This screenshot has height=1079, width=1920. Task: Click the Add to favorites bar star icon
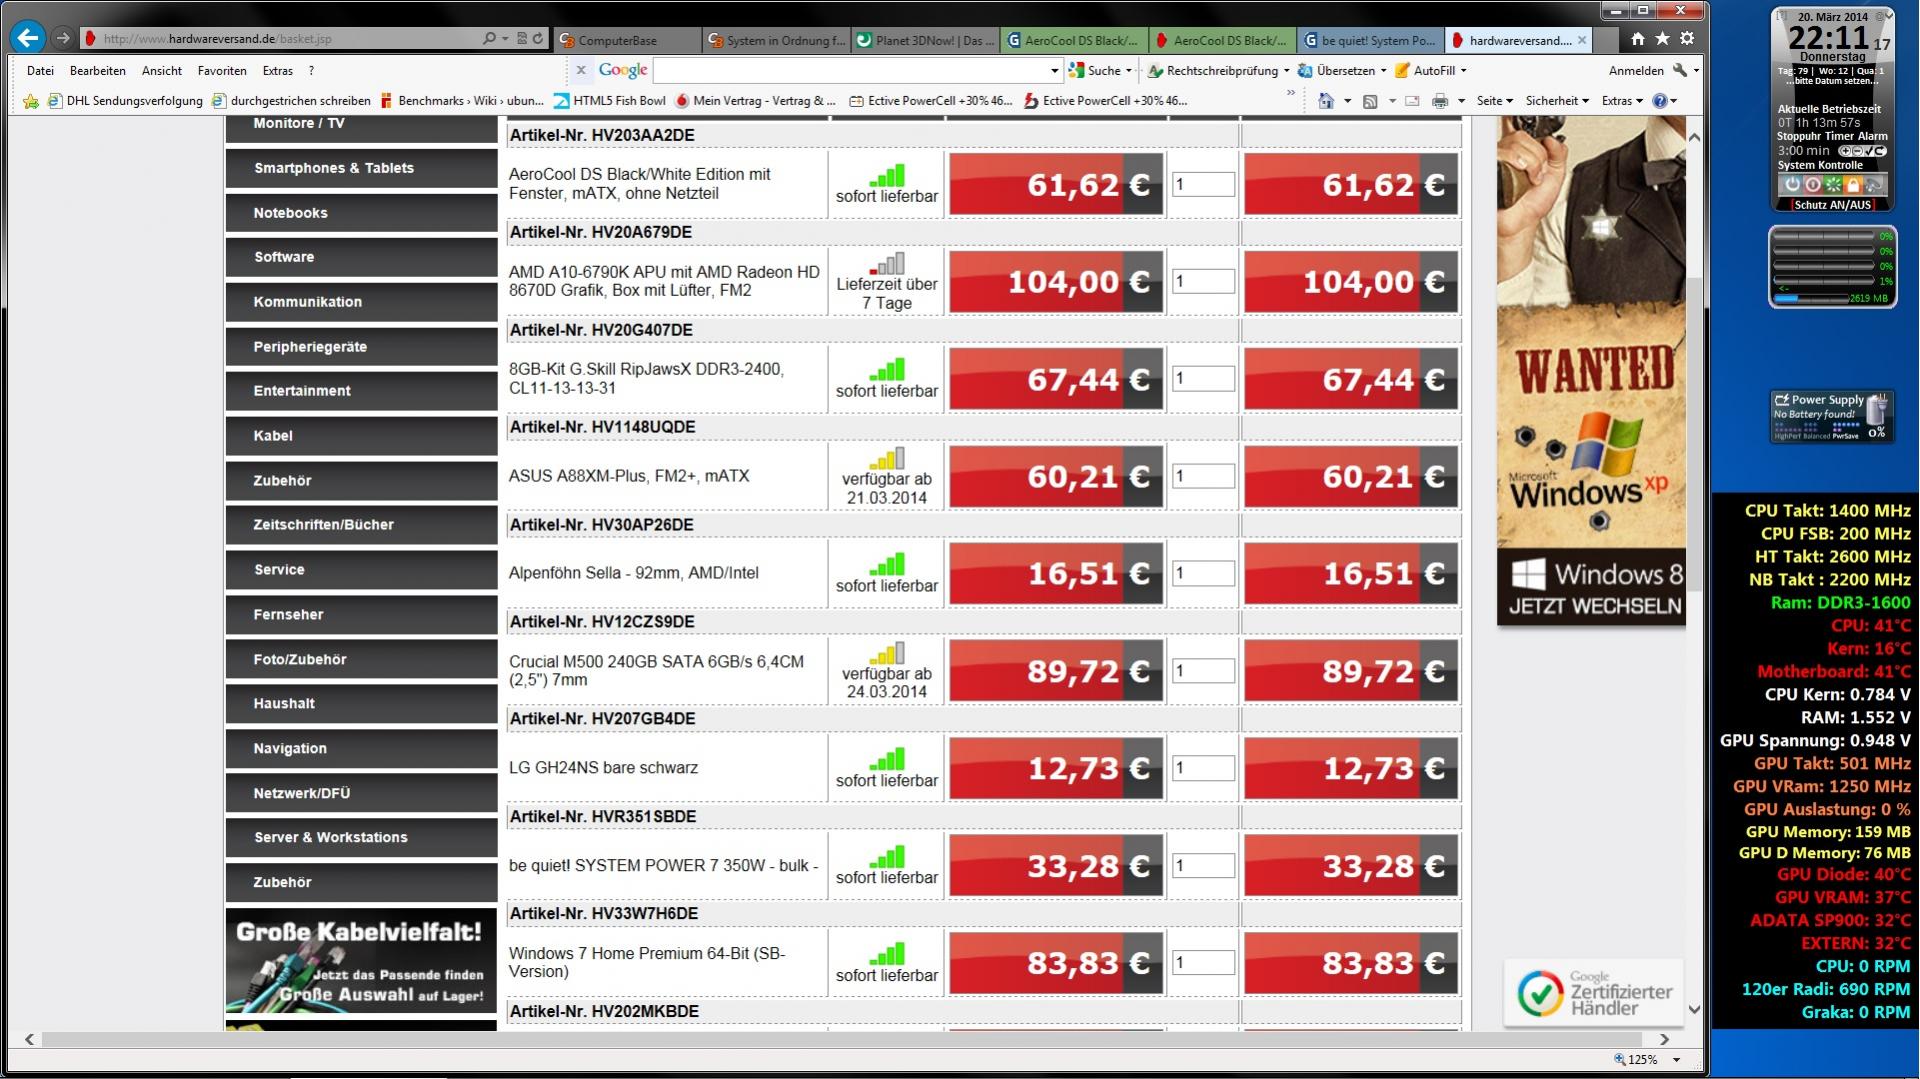click(x=31, y=101)
